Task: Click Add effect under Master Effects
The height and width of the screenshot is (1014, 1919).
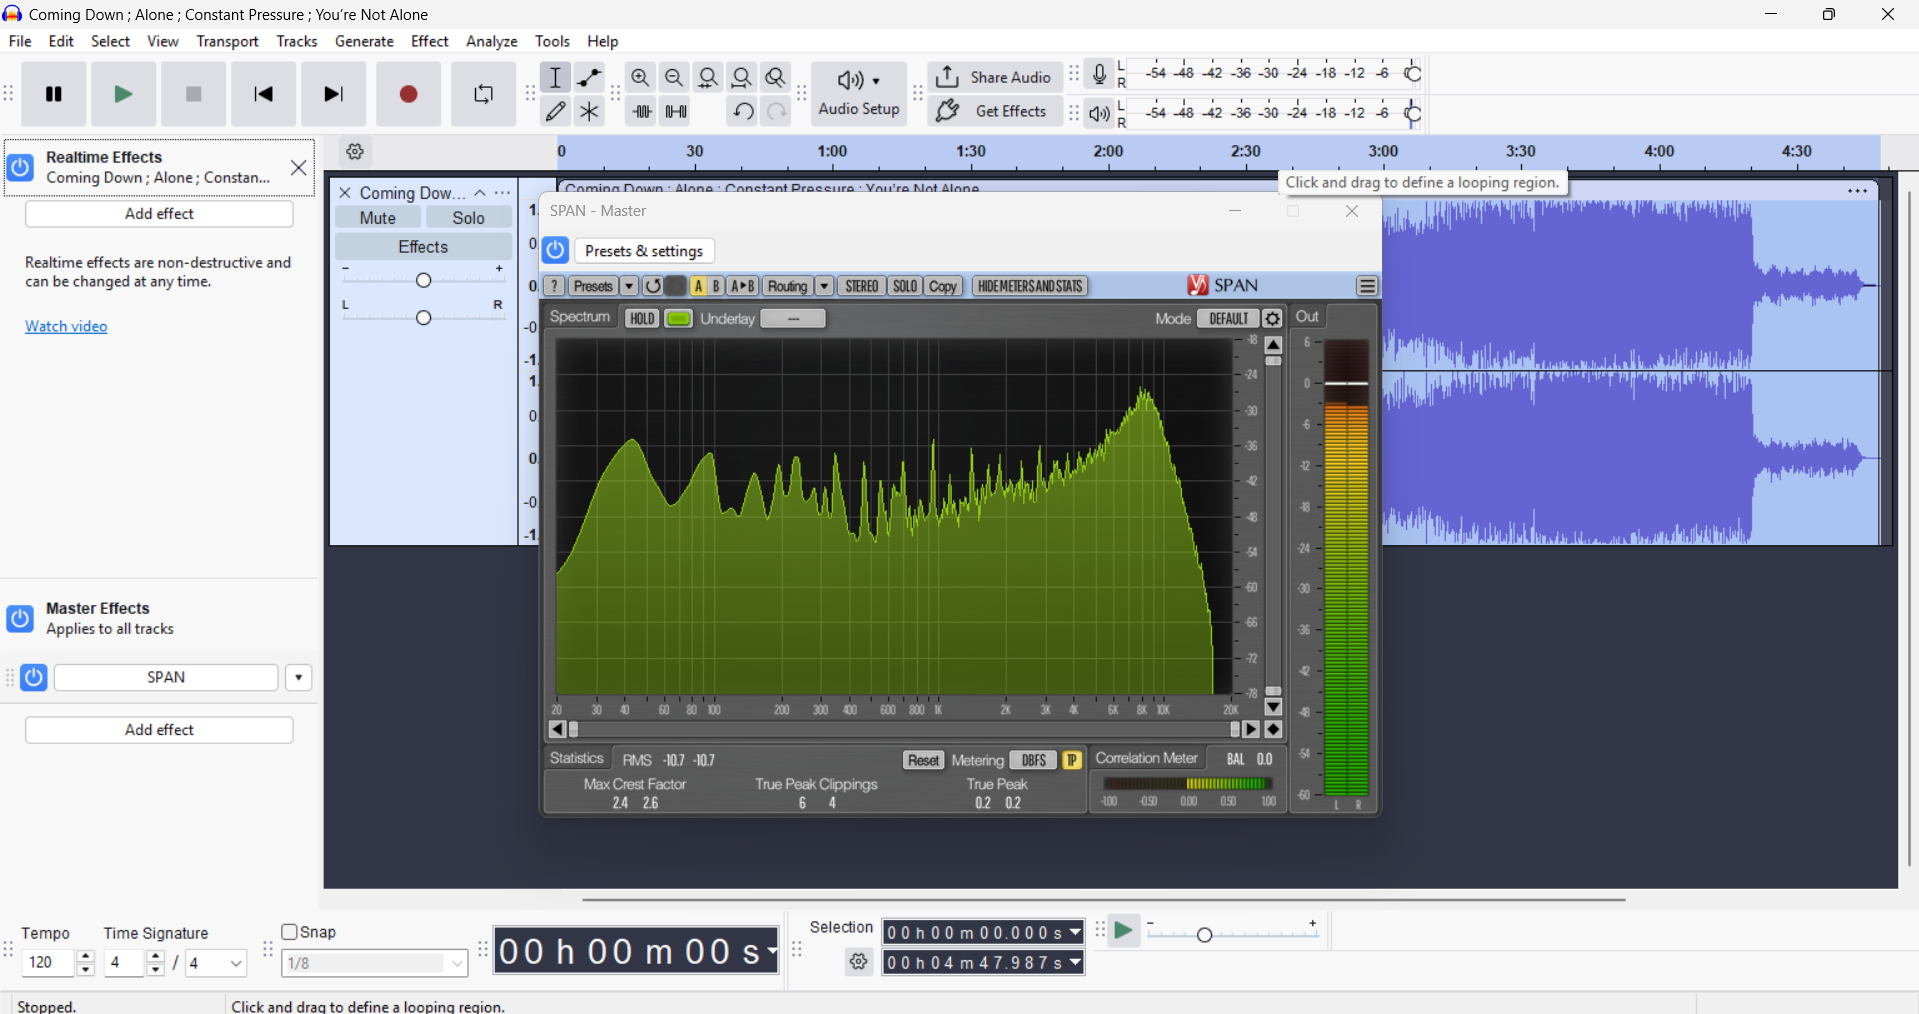Action: pos(159,730)
